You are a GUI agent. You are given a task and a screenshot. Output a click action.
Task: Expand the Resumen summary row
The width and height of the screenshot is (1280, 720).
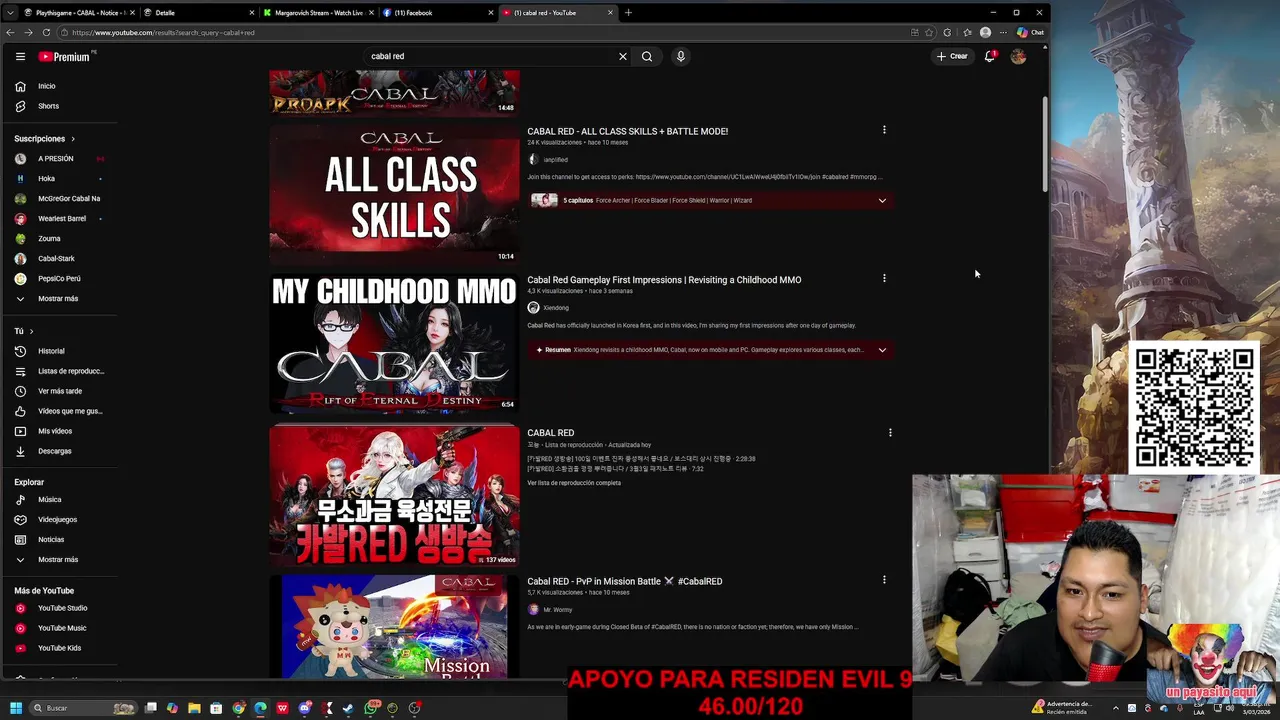pos(709,350)
